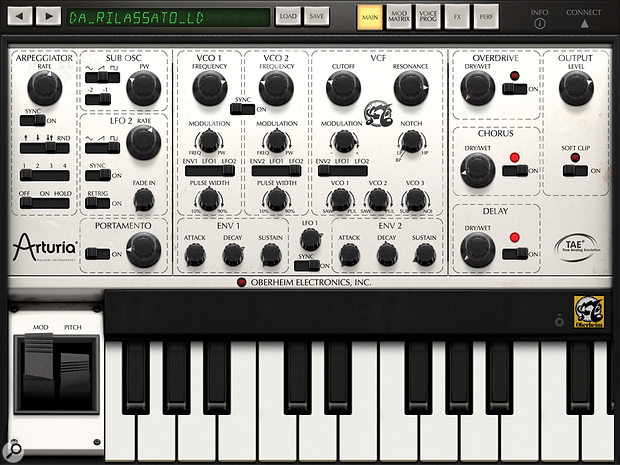Viewport: 620px width, 465px height.
Task: Click the VCO 1 modulation source selector
Action: [210, 170]
